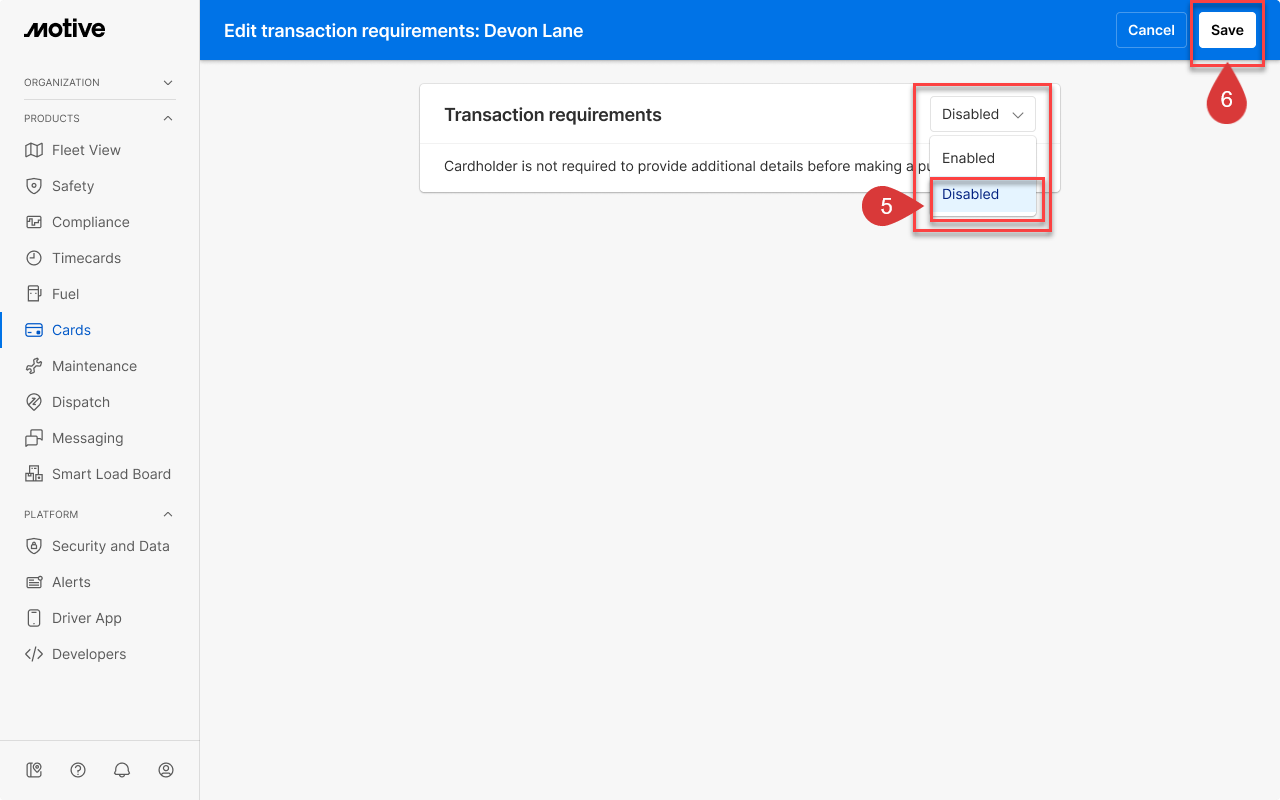Navigate to Dispatch
This screenshot has width=1280, height=800.
[x=81, y=402]
